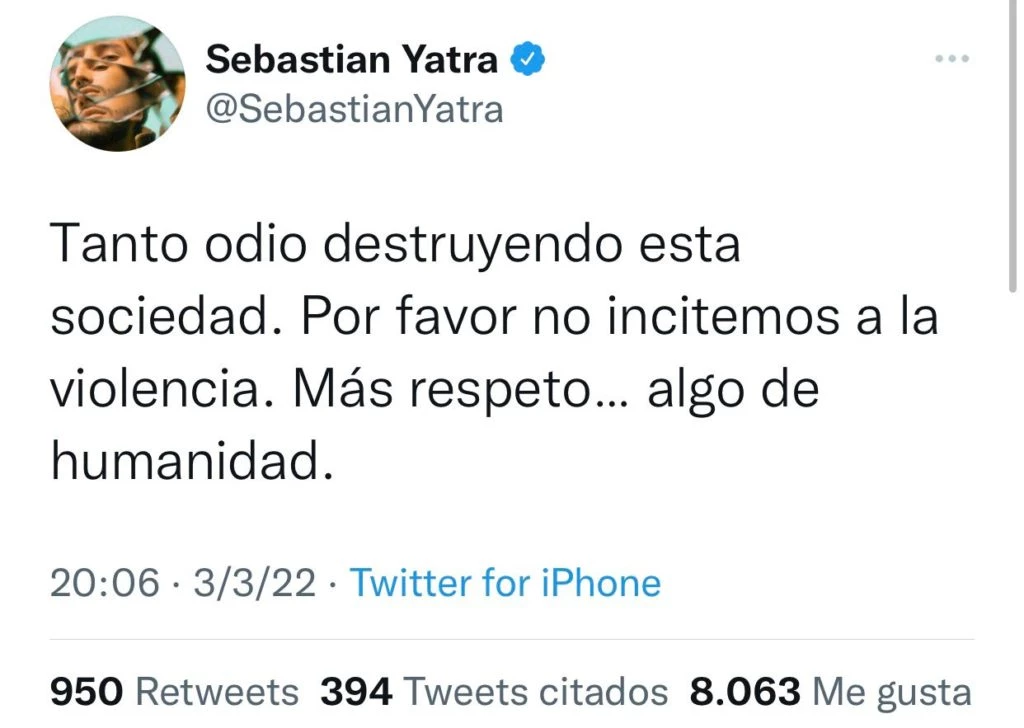Viewport: 1024px width, 728px height.
Task: Click the blue verified badge
Action: tap(528, 60)
